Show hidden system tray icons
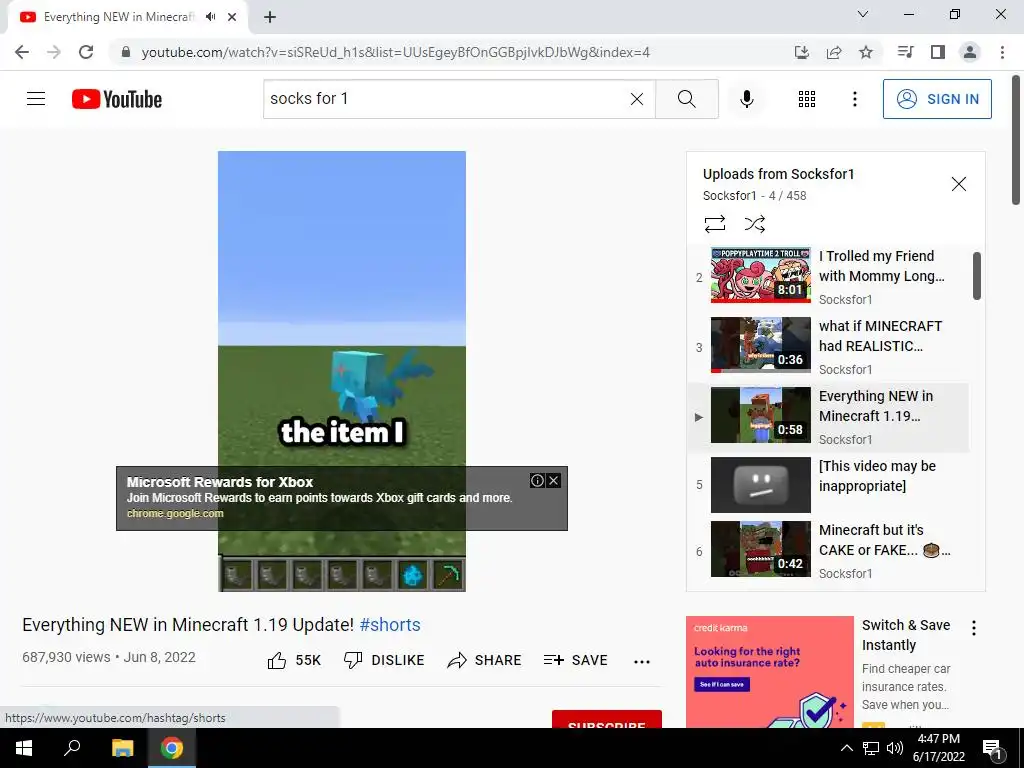 pos(846,748)
